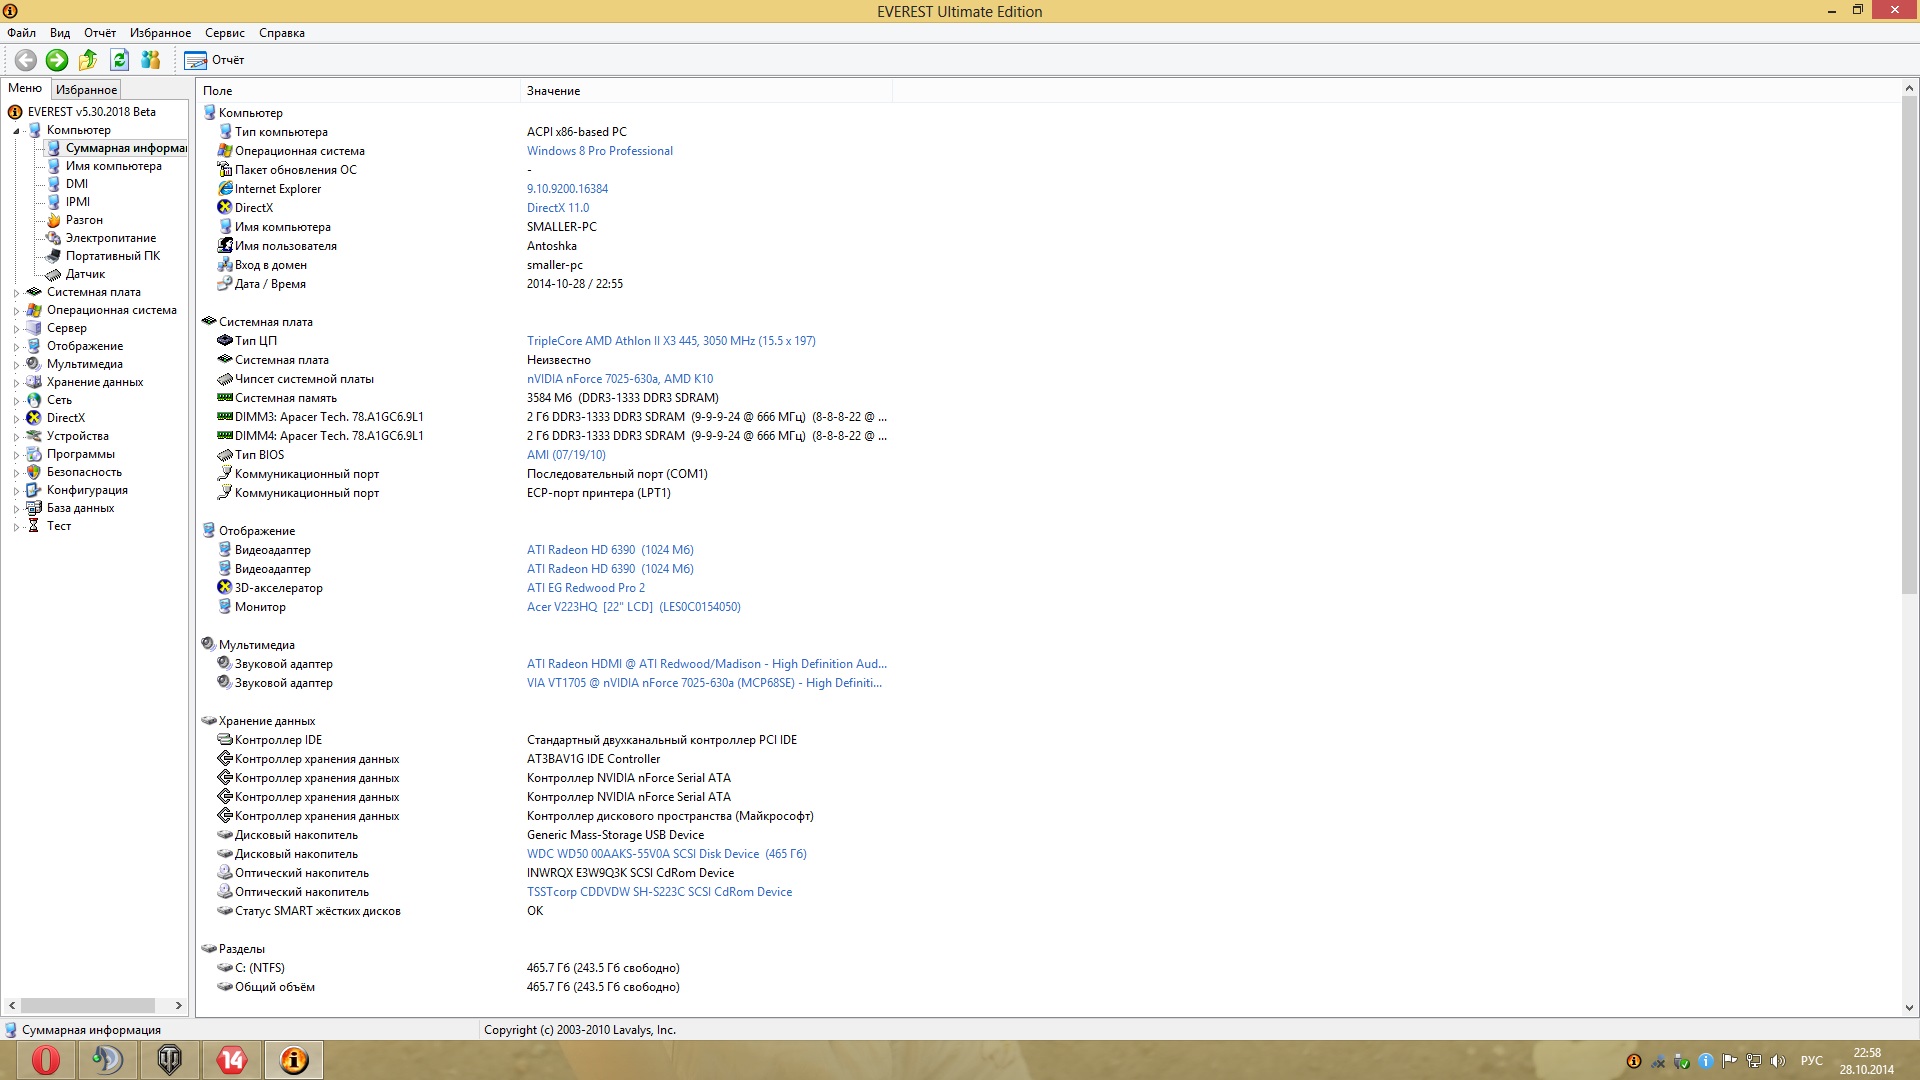This screenshot has width=1920, height=1080.
Task: Click the Refresh toolbar icon
Action: [x=119, y=60]
